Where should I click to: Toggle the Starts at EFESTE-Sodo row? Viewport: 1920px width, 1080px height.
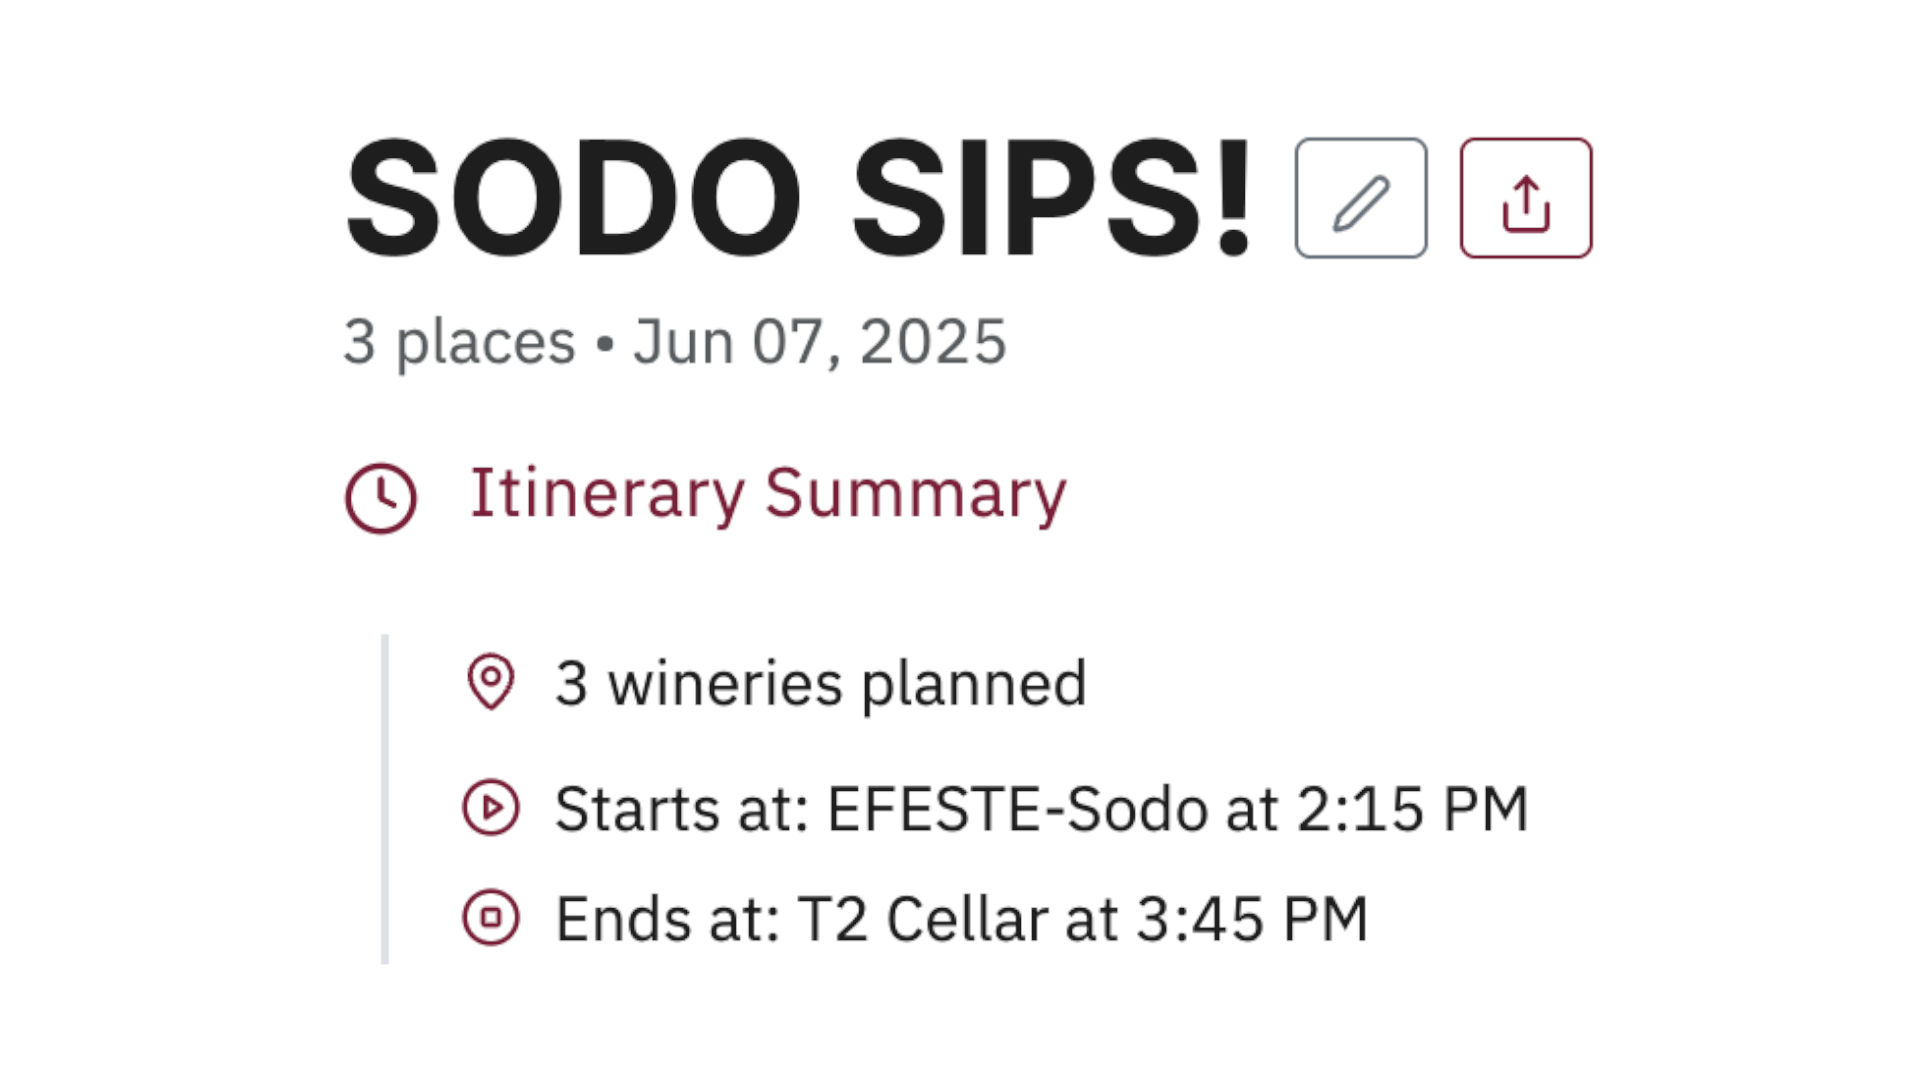[x=1042, y=808]
